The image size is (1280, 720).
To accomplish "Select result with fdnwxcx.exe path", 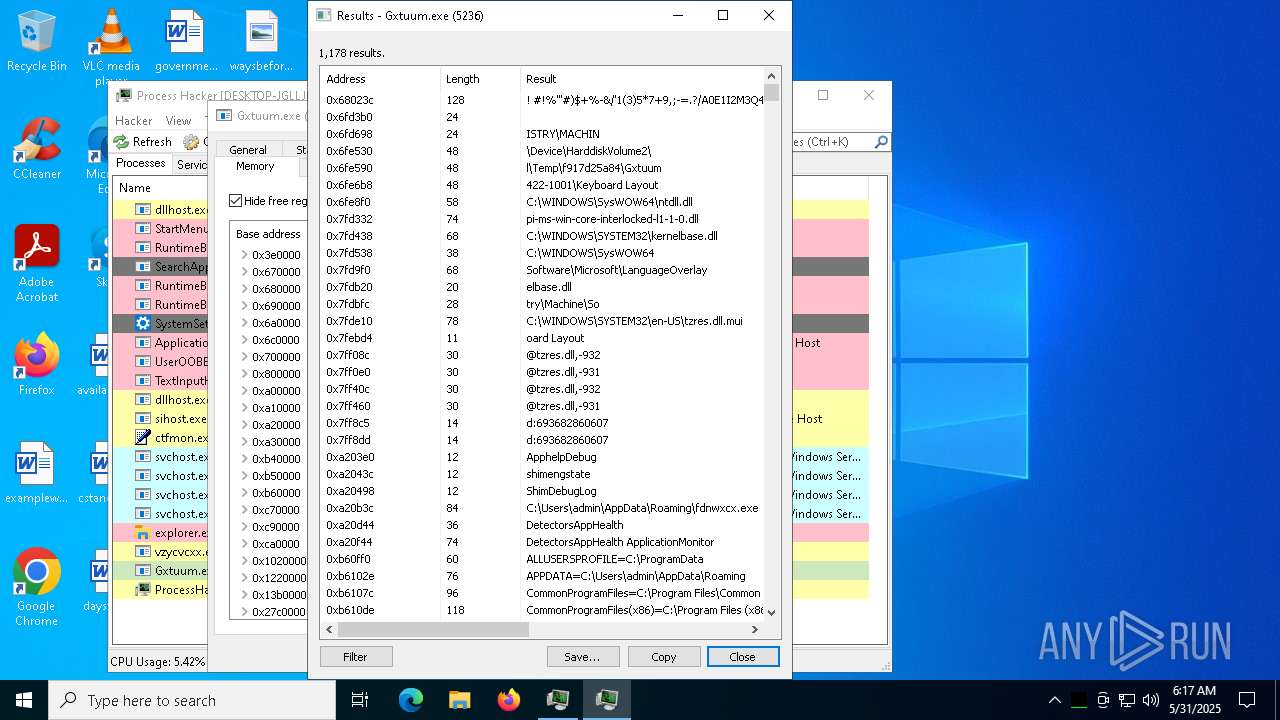I will point(542,508).
